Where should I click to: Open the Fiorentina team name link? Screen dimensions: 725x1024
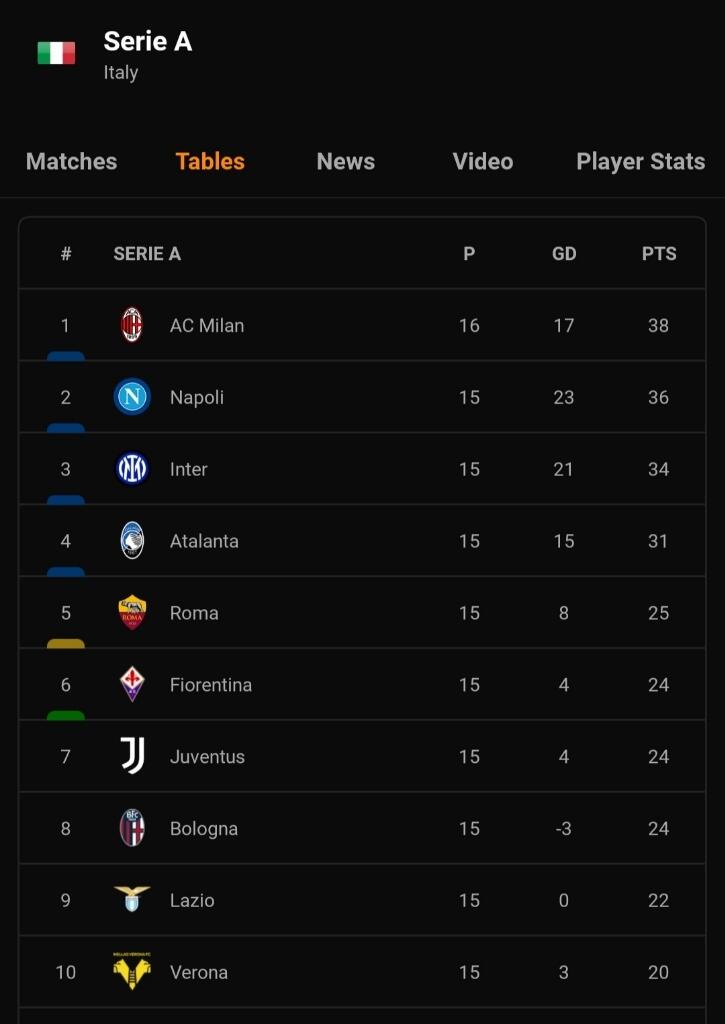click(211, 685)
